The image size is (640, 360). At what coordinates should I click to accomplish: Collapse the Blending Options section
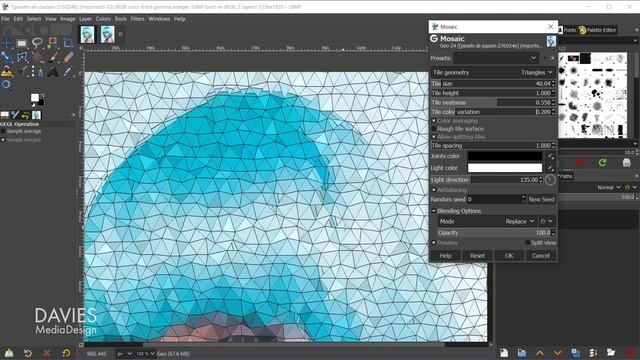(x=434, y=211)
